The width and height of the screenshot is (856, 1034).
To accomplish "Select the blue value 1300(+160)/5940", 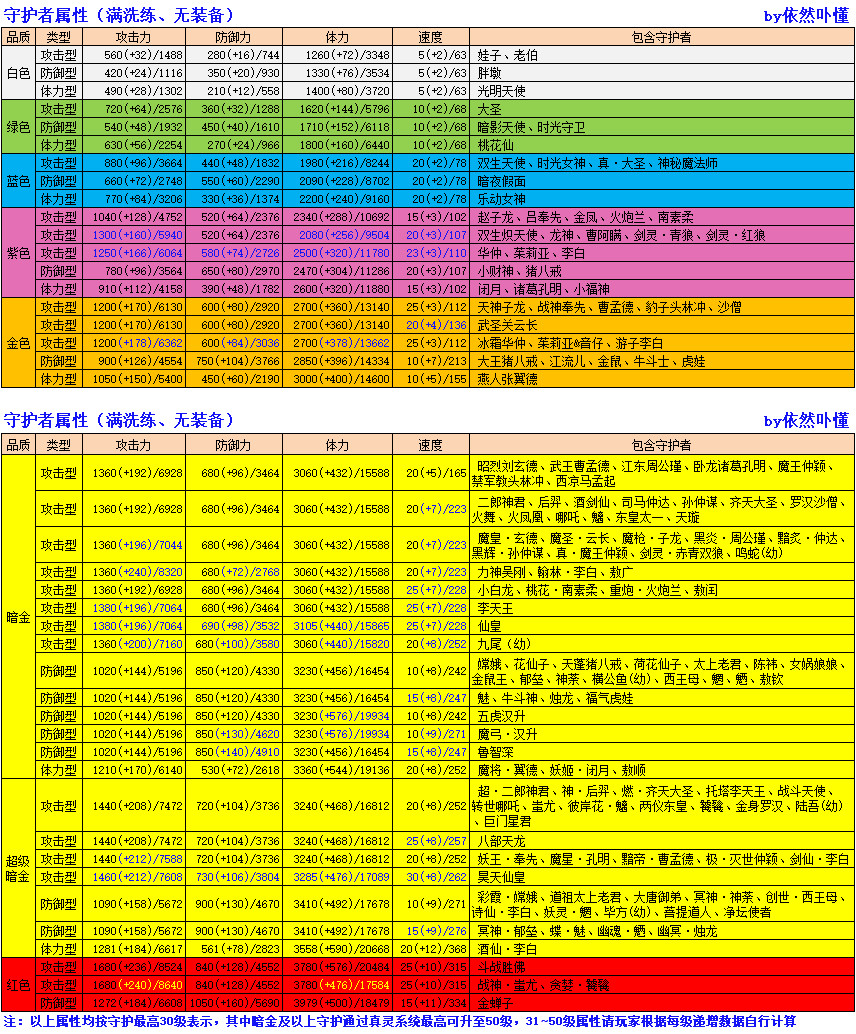I will (137, 235).
